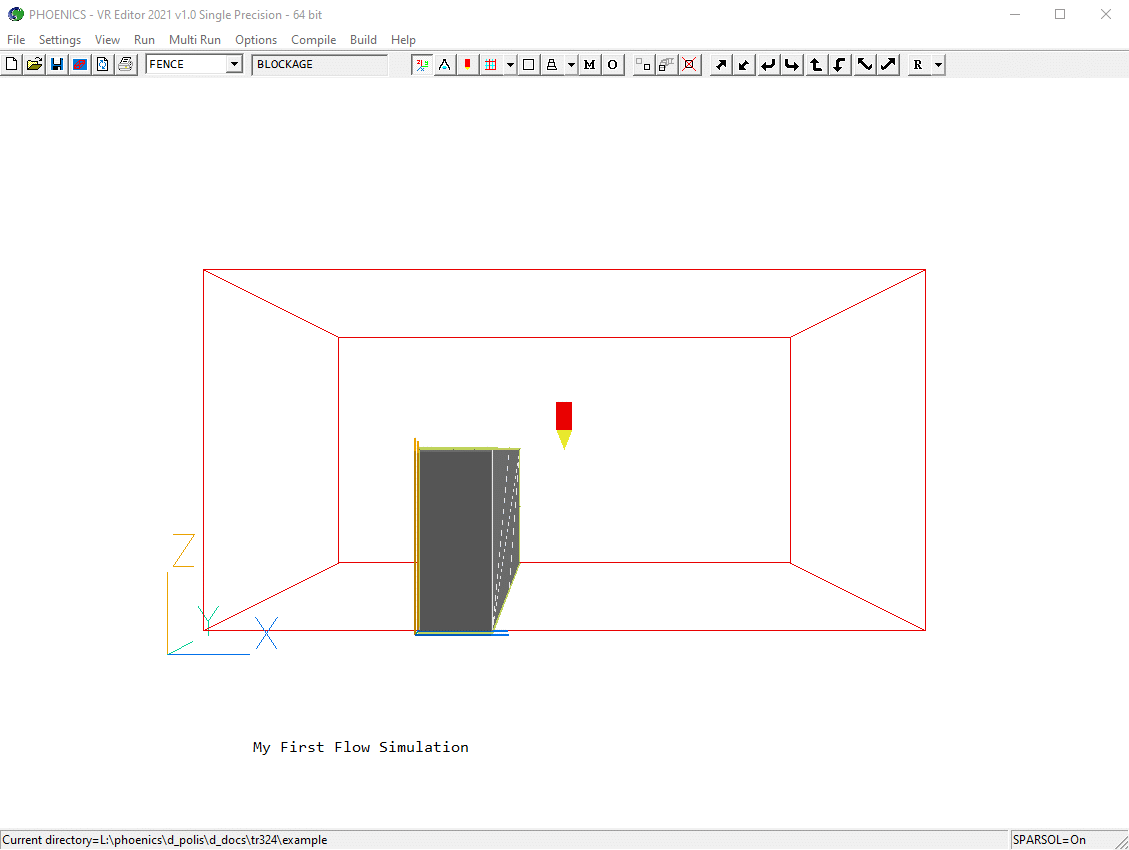The height and width of the screenshot is (850, 1129).
Task: Open the FENCE object dropdown list
Action: coord(234,65)
